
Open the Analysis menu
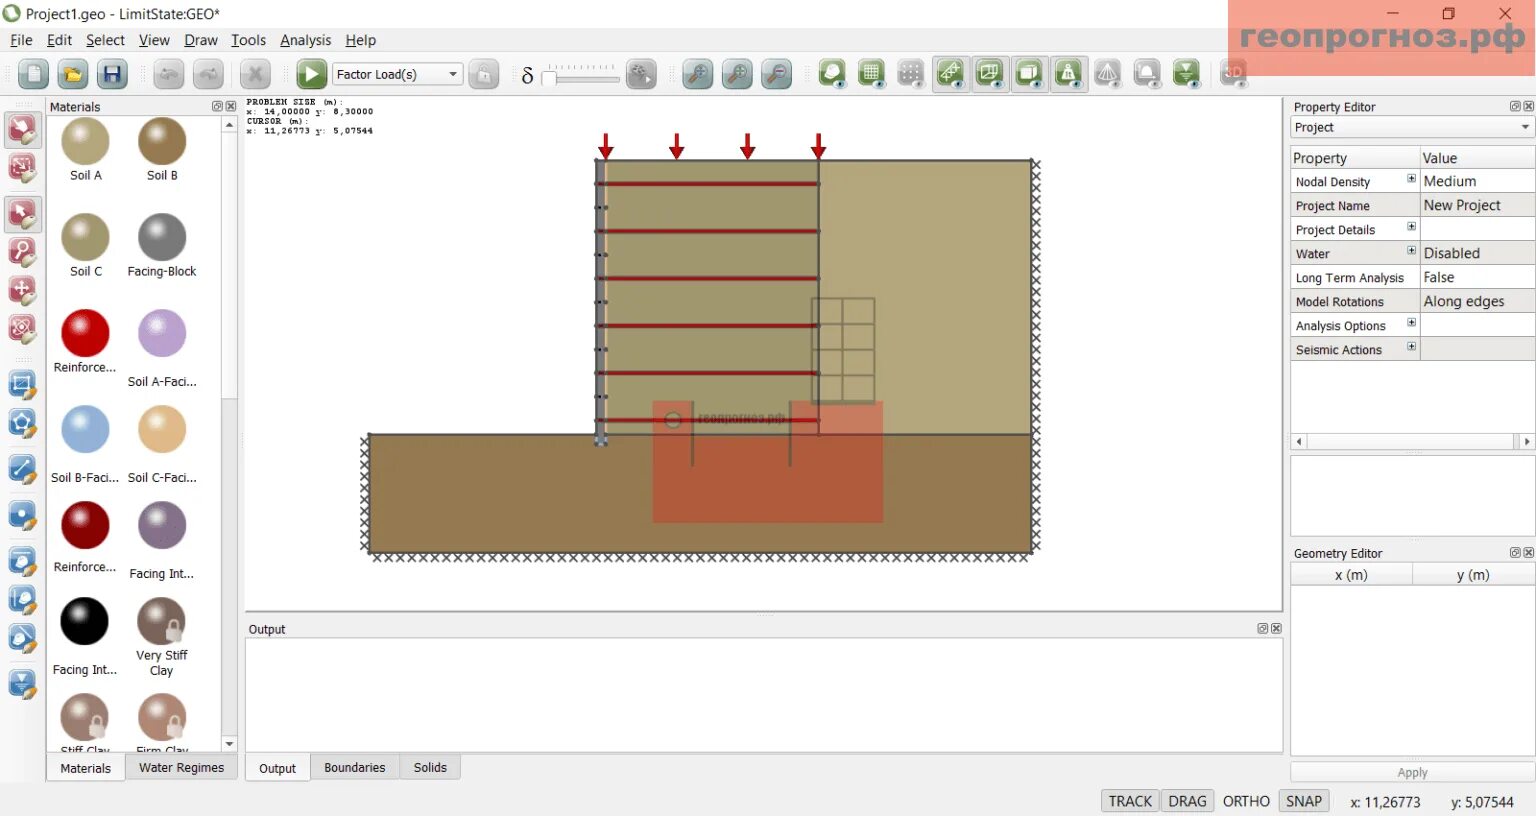point(305,40)
